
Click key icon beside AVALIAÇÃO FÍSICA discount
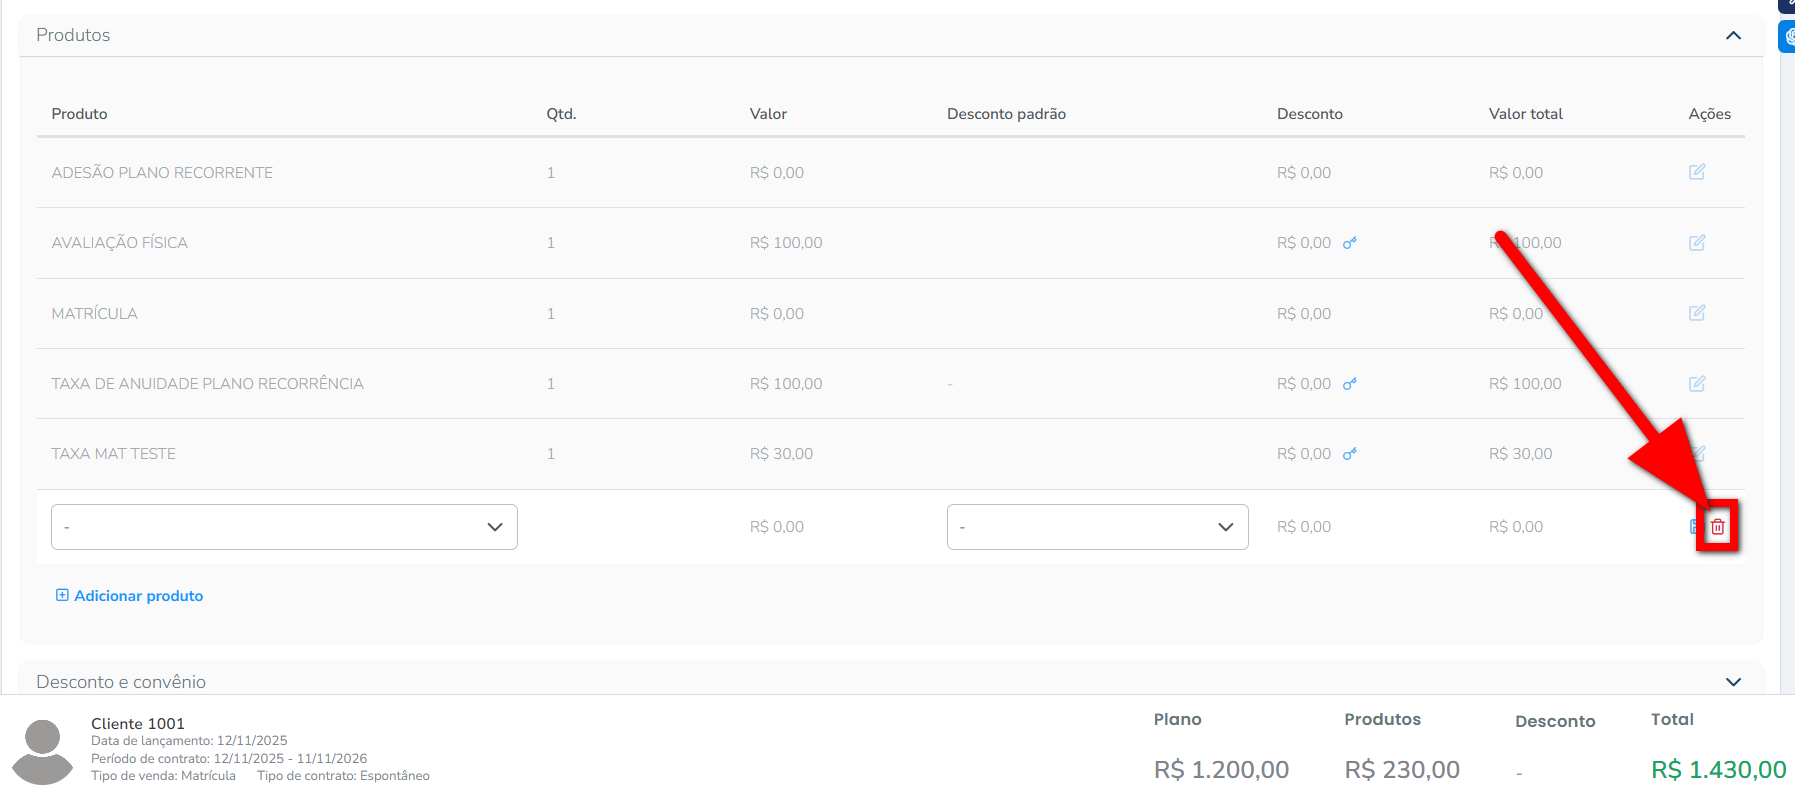[1349, 243]
